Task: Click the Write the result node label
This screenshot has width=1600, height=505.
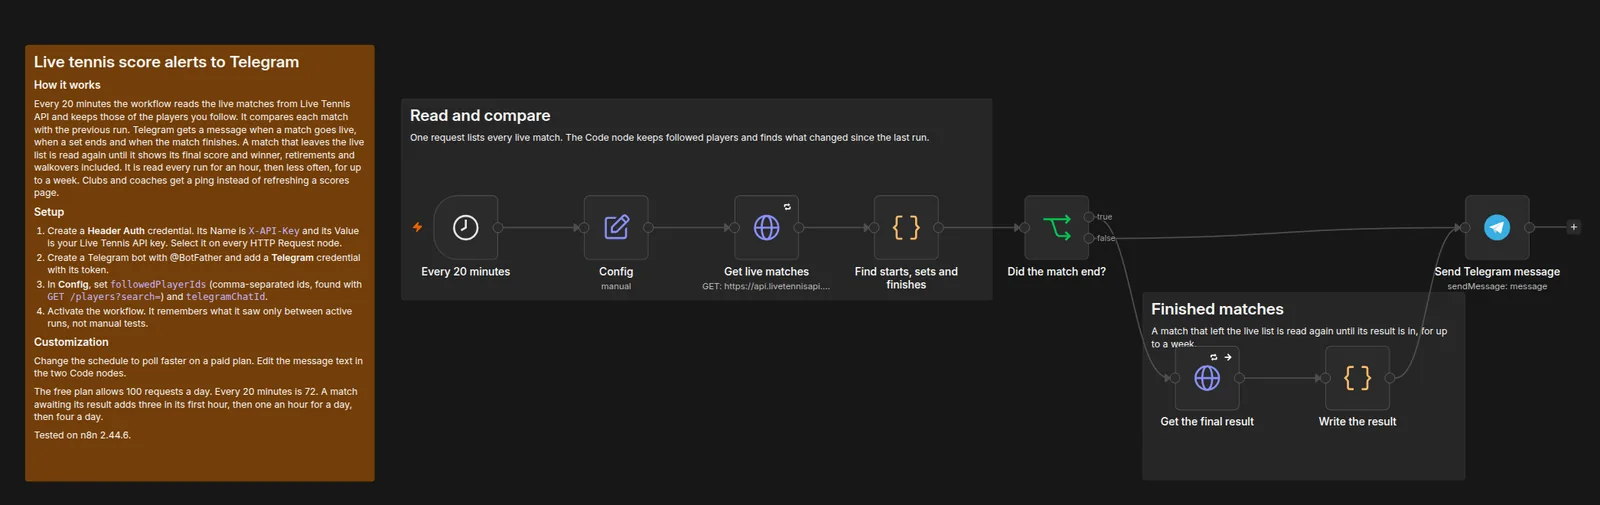Action: [1357, 422]
